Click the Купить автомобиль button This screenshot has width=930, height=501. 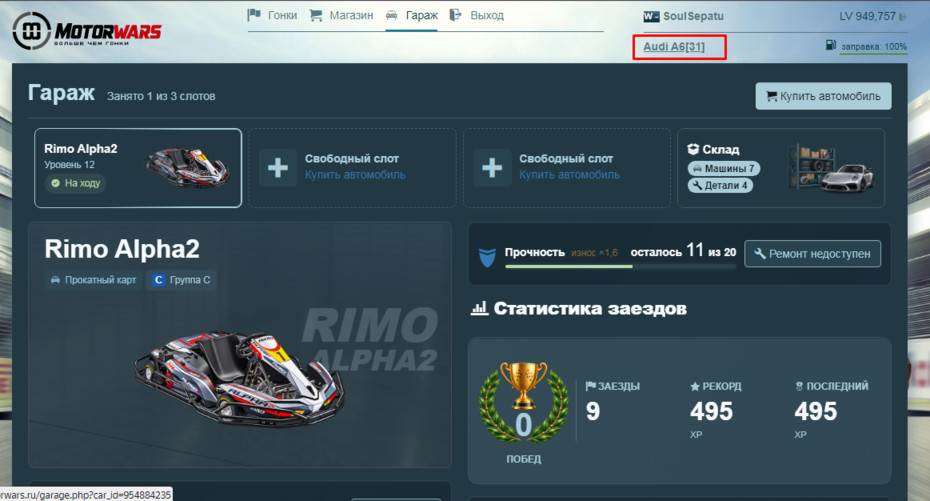[x=823, y=96]
